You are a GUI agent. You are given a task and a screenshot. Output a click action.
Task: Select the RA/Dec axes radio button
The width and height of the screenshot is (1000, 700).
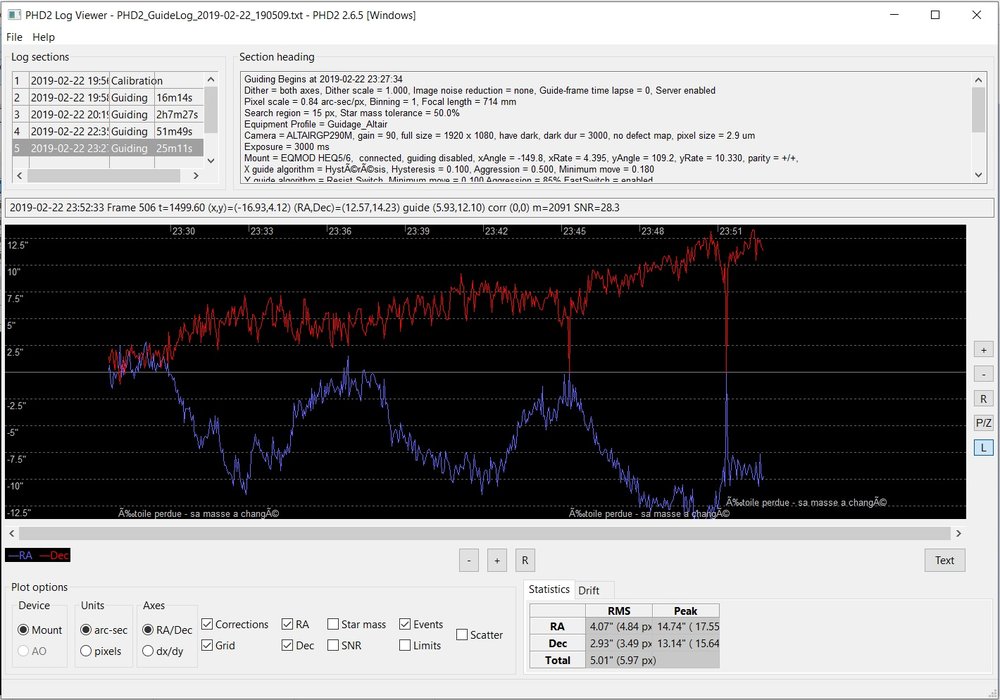[167, 630]
